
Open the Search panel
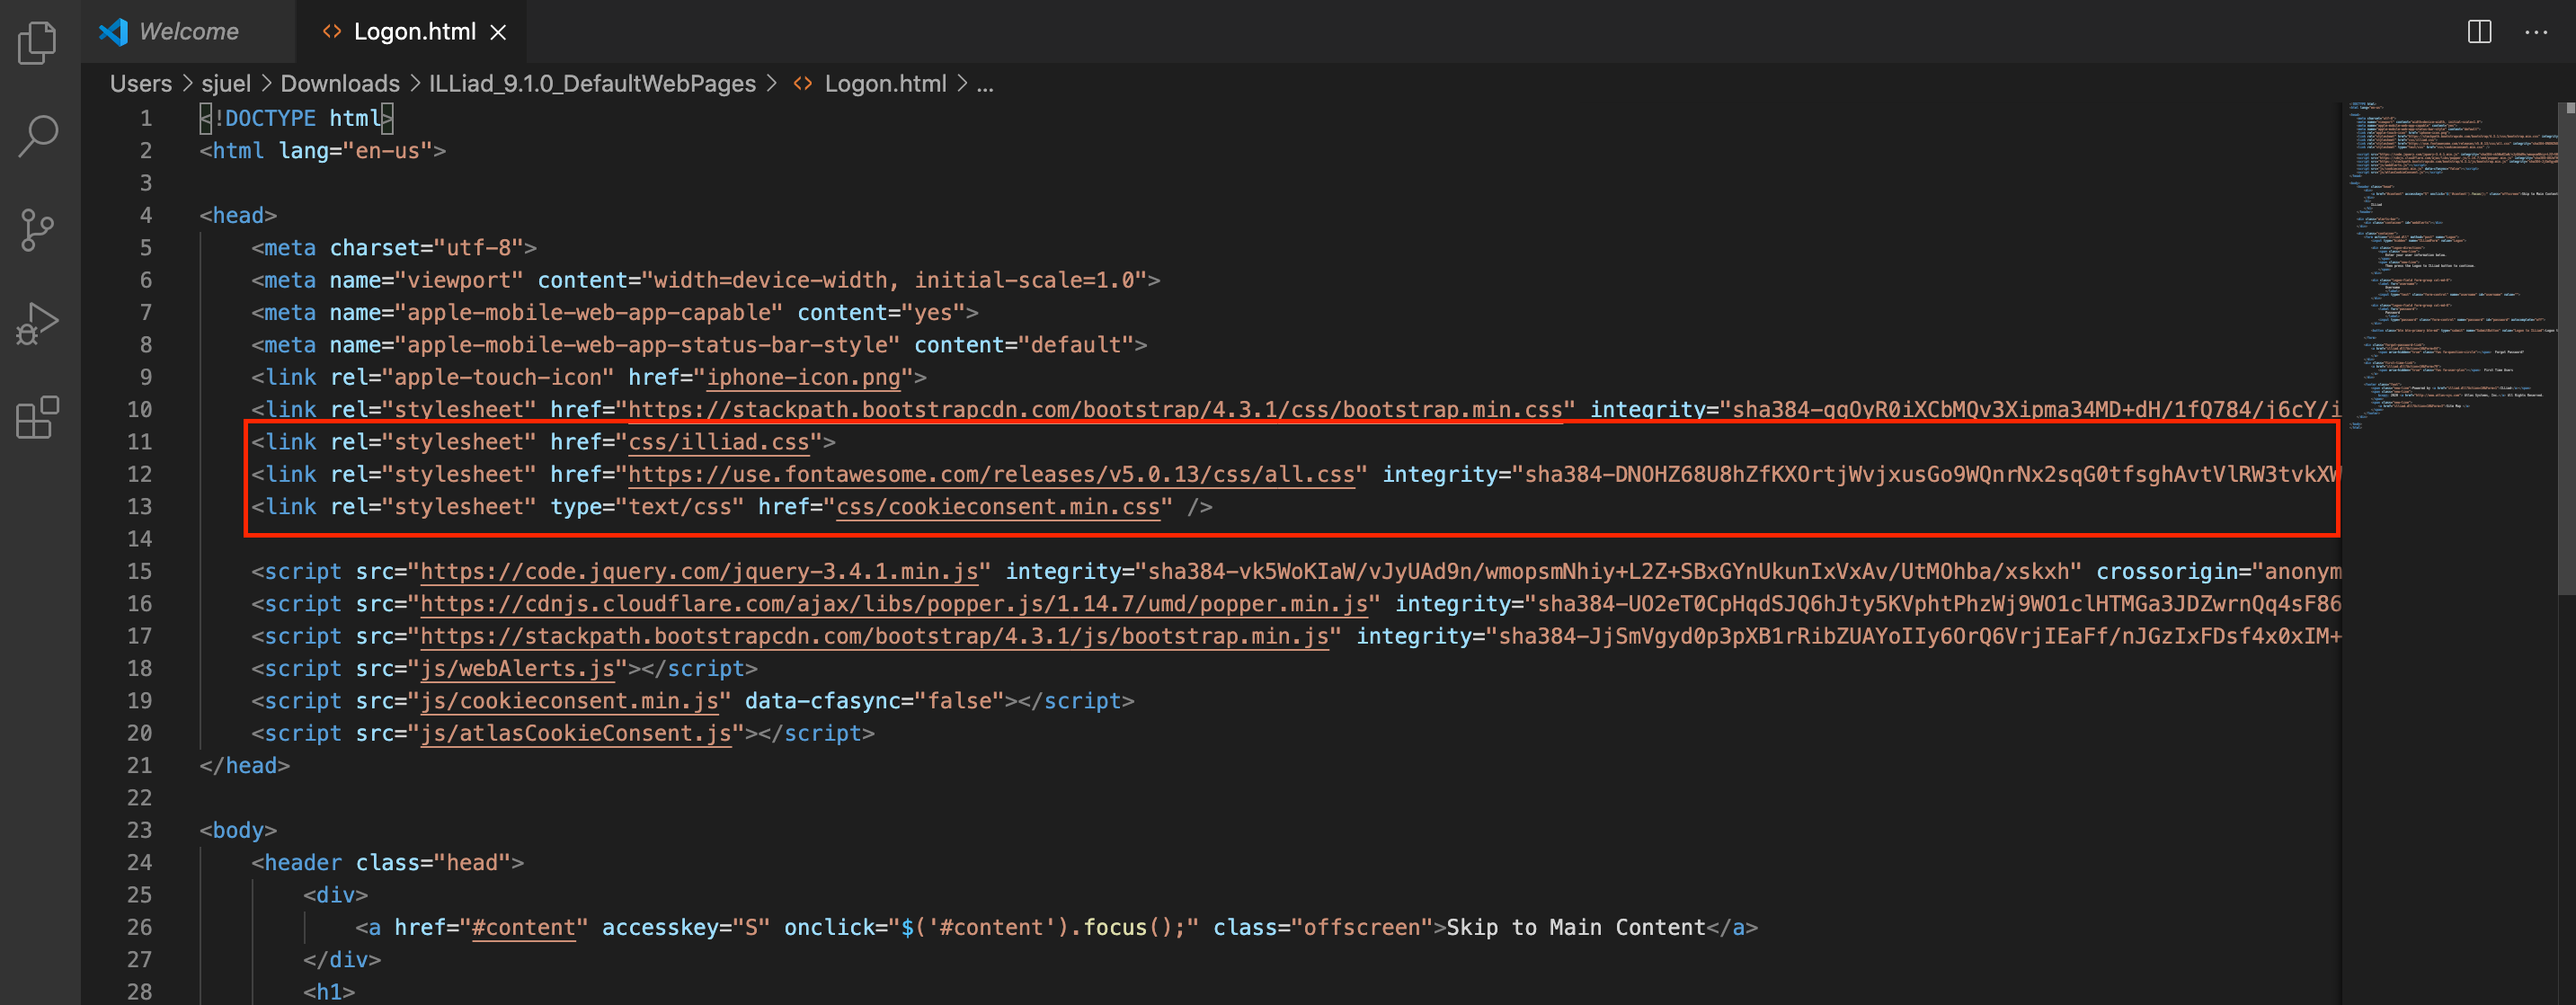coord(37,135)
